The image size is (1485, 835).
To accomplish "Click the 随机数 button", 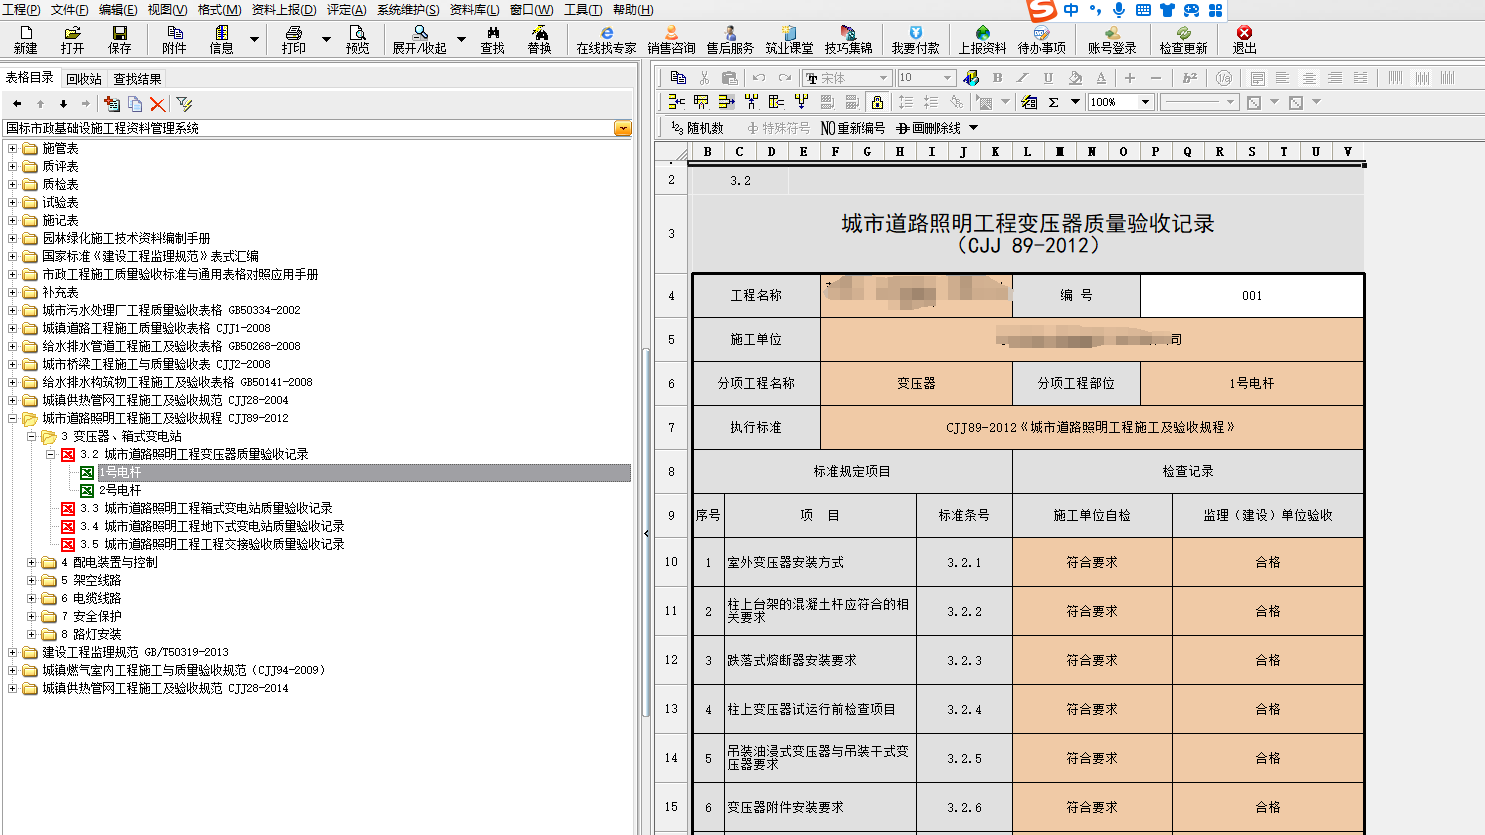I will 697,128.
